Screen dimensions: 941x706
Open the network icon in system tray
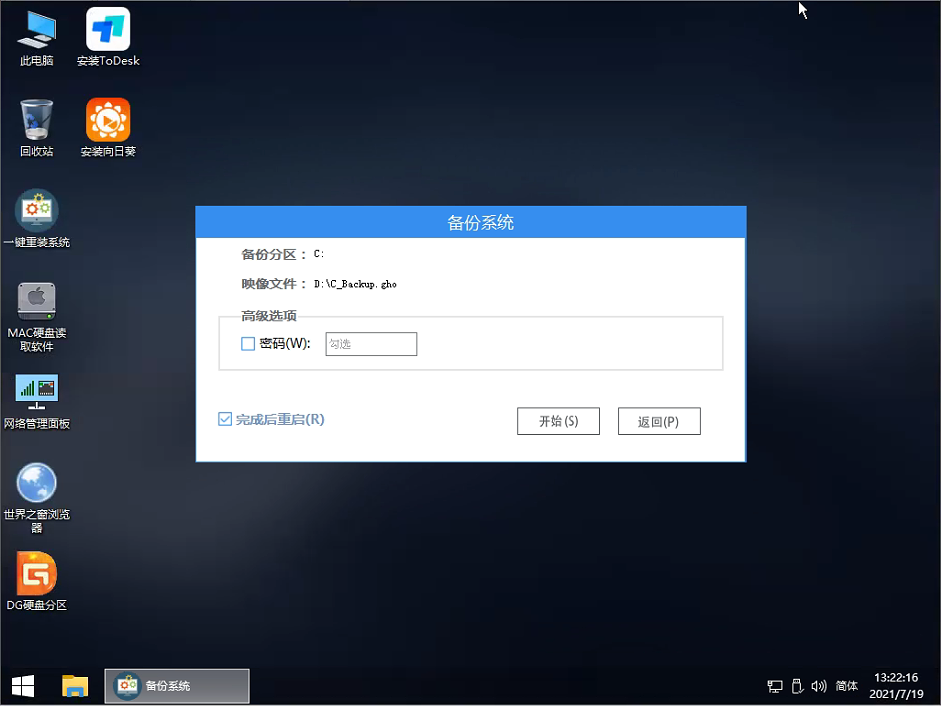click(775, 686)
